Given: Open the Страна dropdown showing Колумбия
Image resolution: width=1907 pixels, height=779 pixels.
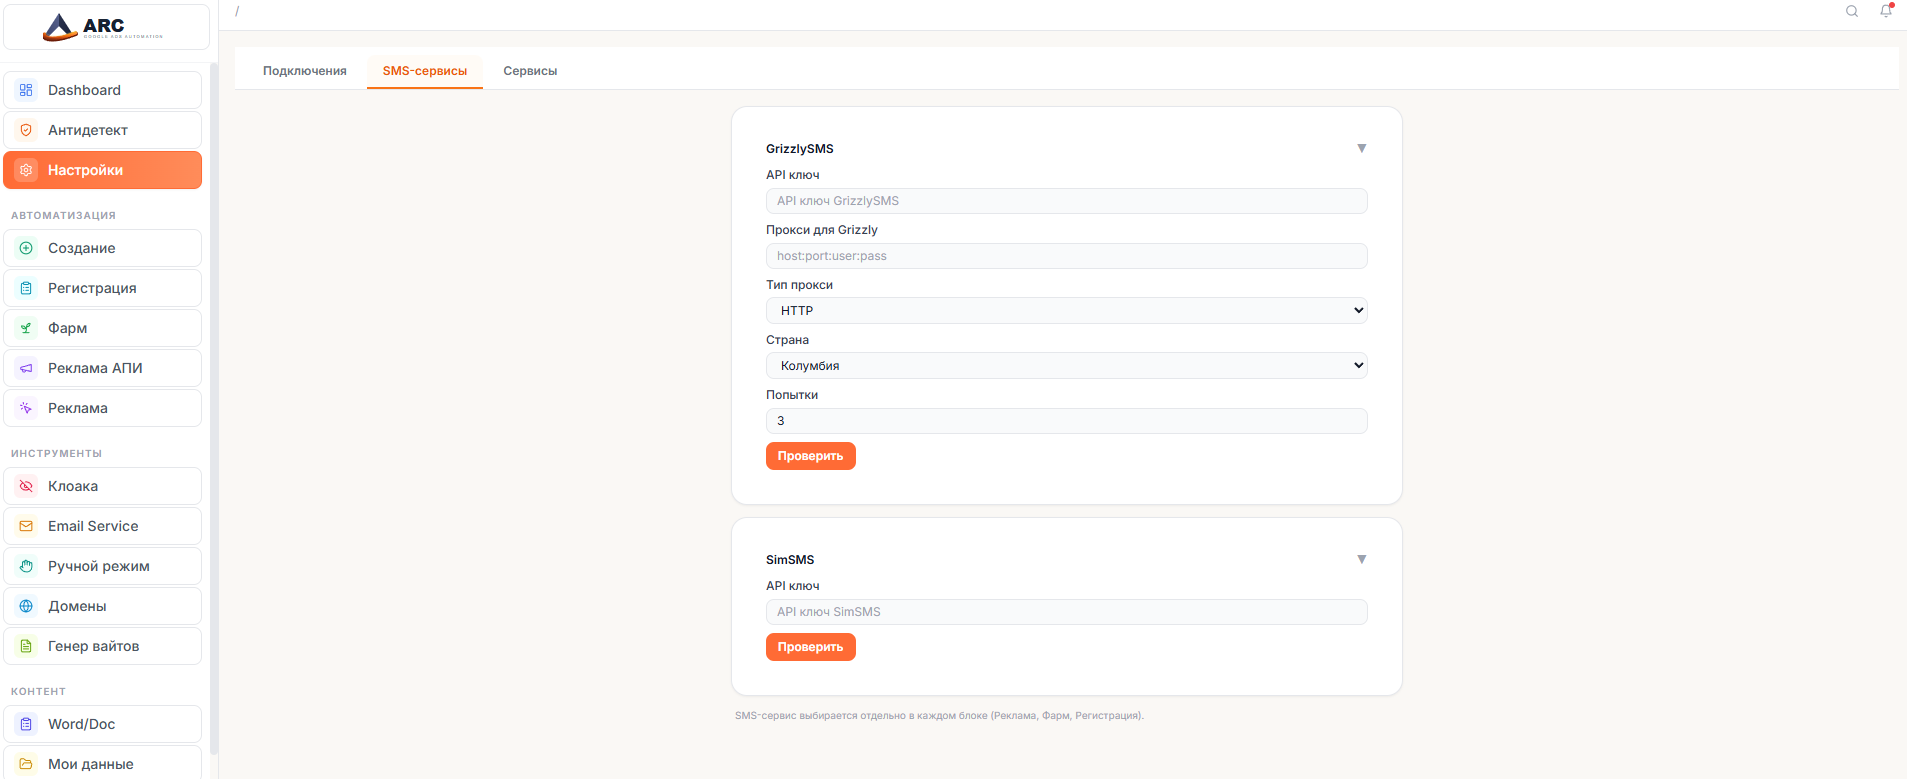Looking at the screenshot, I should click(x=1066, y=366).
